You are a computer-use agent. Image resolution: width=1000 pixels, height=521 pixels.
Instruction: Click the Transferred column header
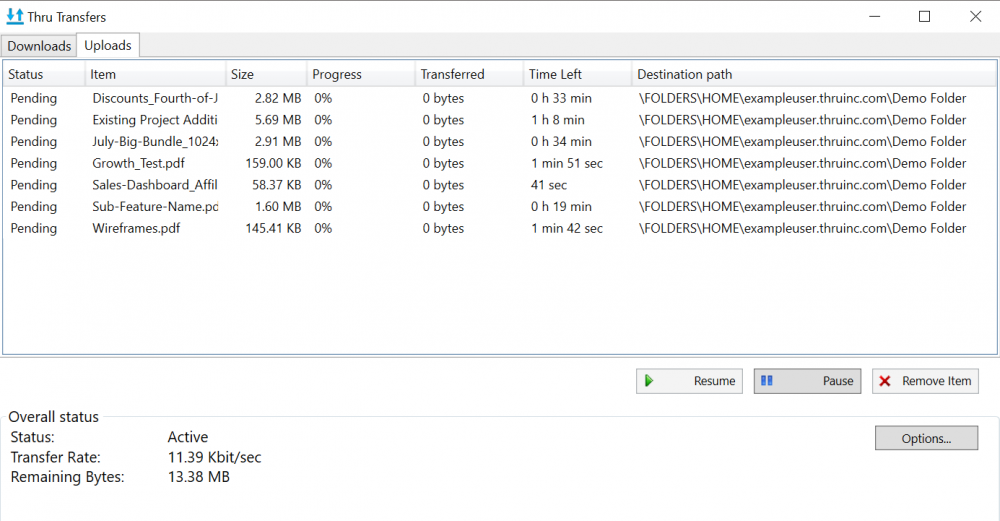[452, 74]
